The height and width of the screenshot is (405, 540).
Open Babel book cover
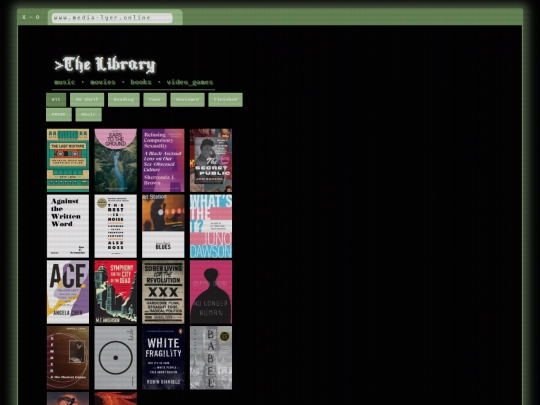[x=211, y=358]
